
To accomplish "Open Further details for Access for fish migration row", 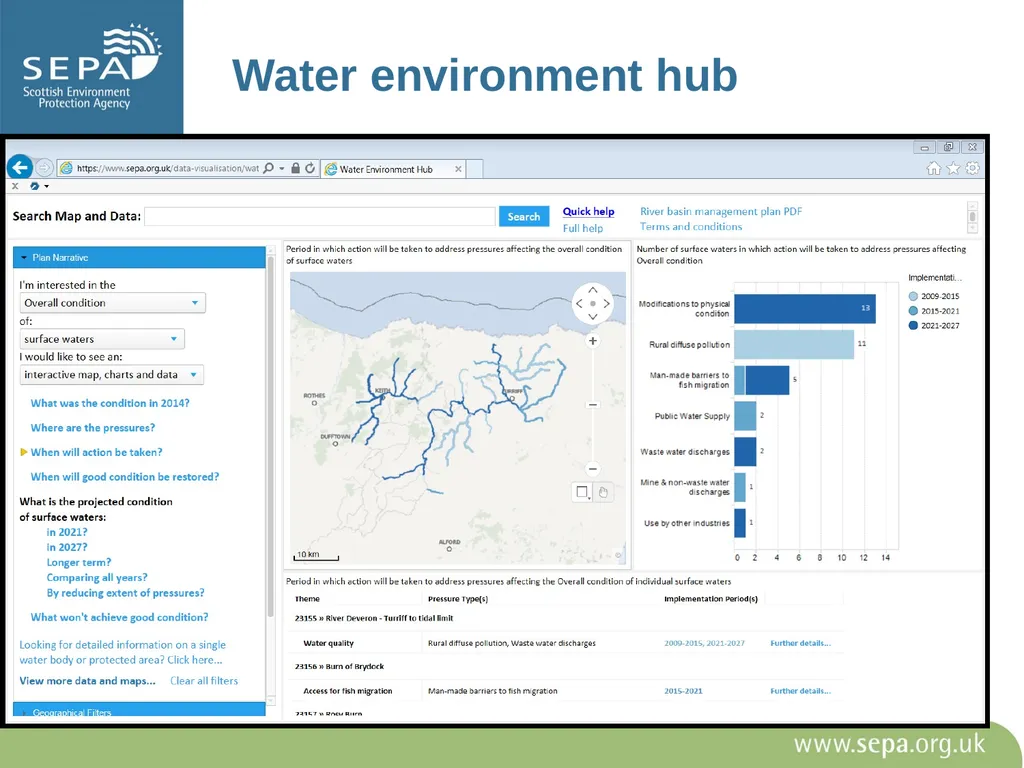I will tap(800, 691).
